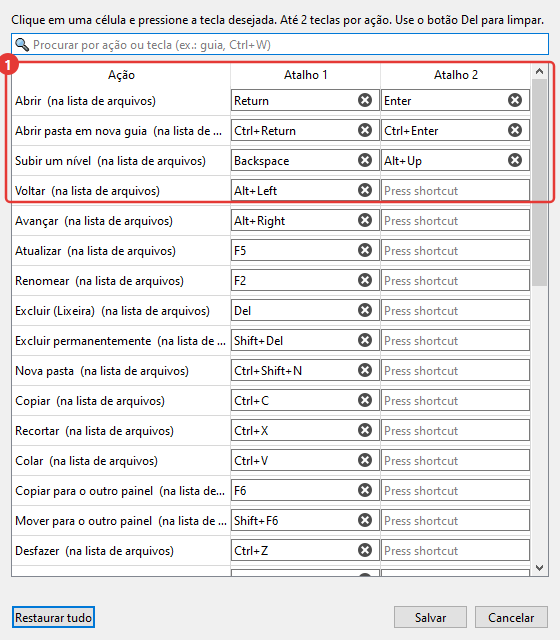Click the vertical scrollbar thumb
Screen dimensions: 560x640
(x=540, y=182)
